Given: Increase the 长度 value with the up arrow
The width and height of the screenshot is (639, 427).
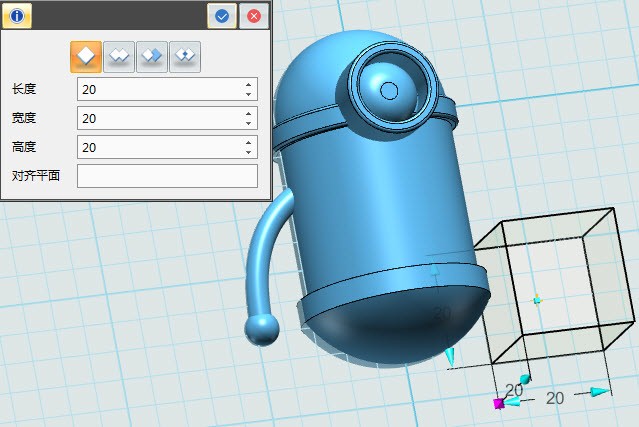Looking at the screenshot, I should coord(248,84).
